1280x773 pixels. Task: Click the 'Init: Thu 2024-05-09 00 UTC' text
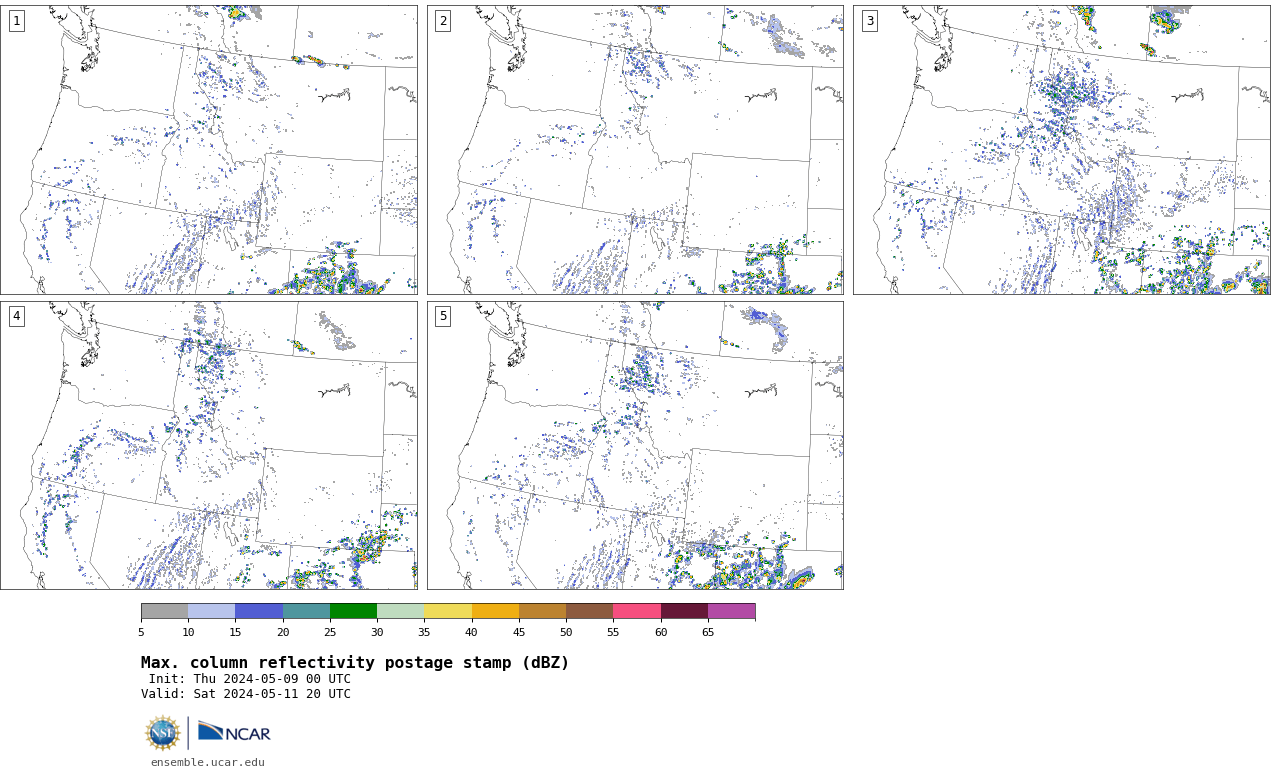[250, 679]
